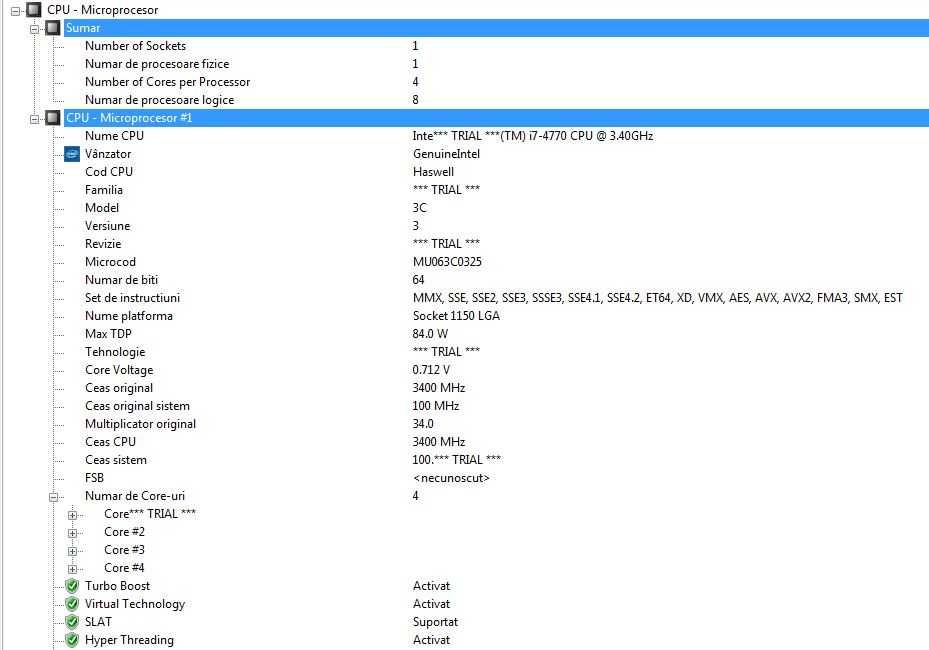Viewport: 929px width, 650px height.
Task: Select the Tehnologie label
Action: [x=115, y=352]
